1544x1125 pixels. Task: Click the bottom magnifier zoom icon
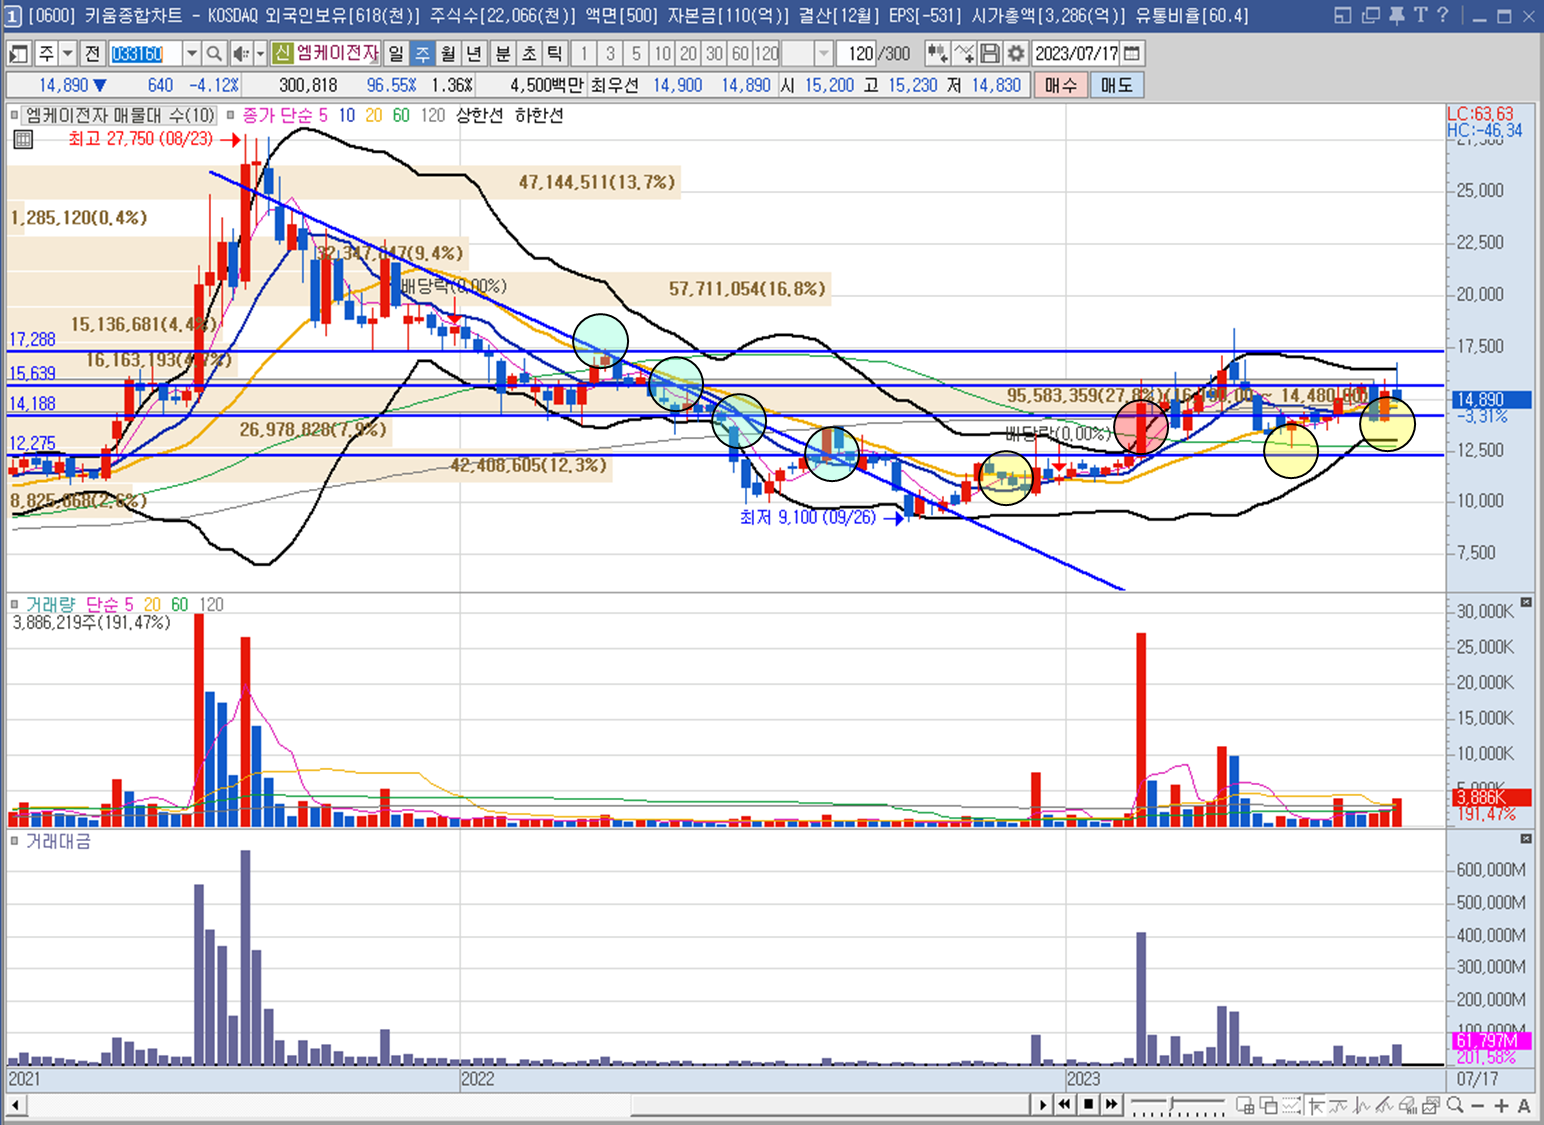(1455, 1105)
